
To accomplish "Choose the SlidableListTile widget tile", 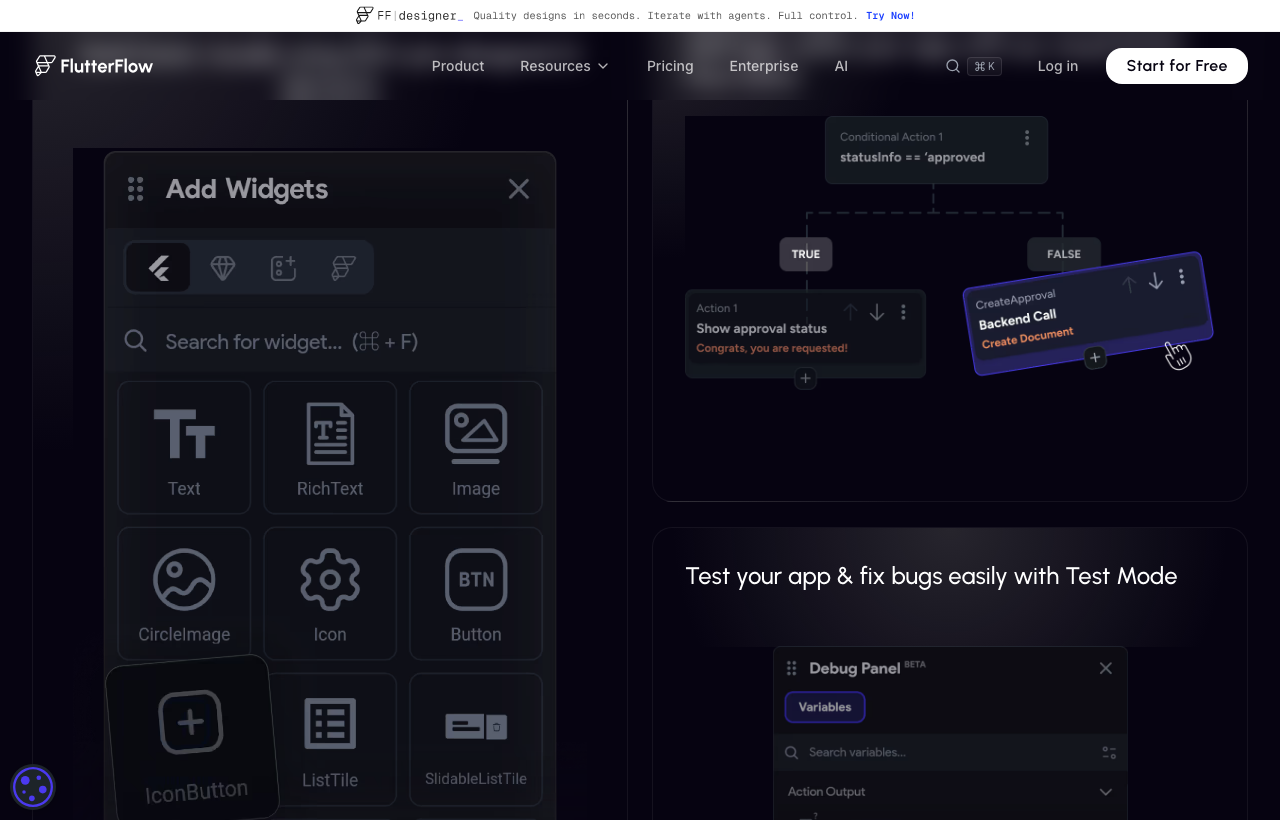I will click(x=476, y=739).
